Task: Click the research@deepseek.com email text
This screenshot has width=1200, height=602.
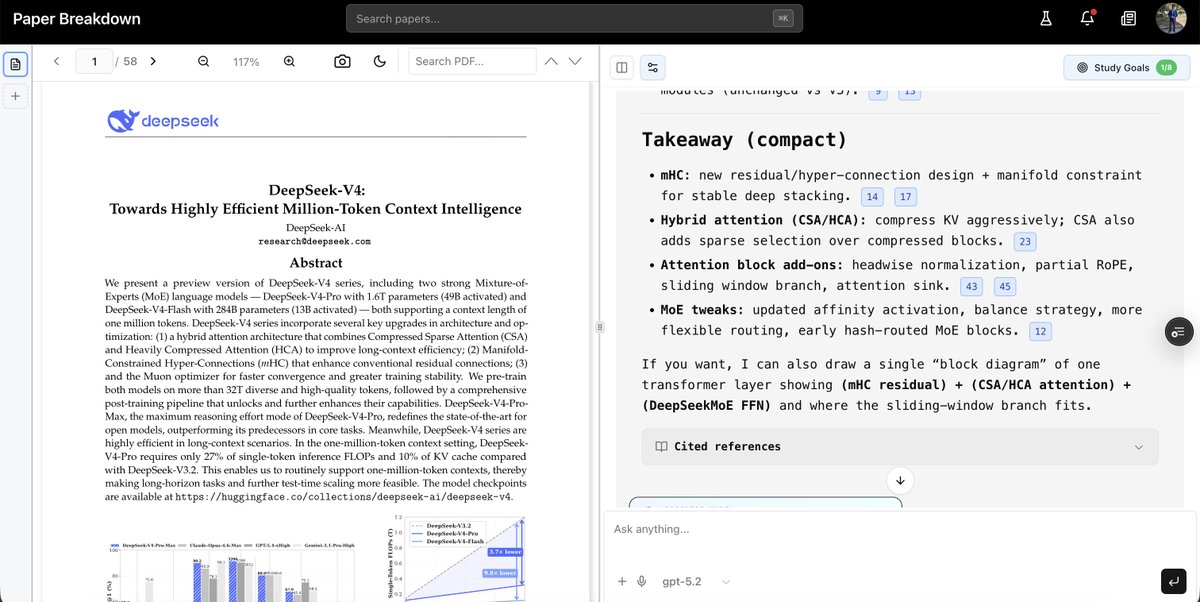Action: tap(315, 241)
